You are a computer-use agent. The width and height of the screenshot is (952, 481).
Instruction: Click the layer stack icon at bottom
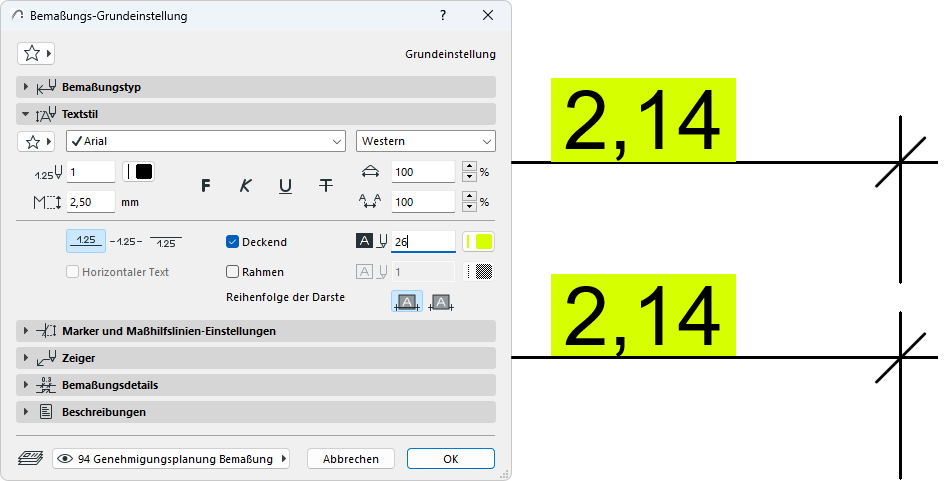30,459
